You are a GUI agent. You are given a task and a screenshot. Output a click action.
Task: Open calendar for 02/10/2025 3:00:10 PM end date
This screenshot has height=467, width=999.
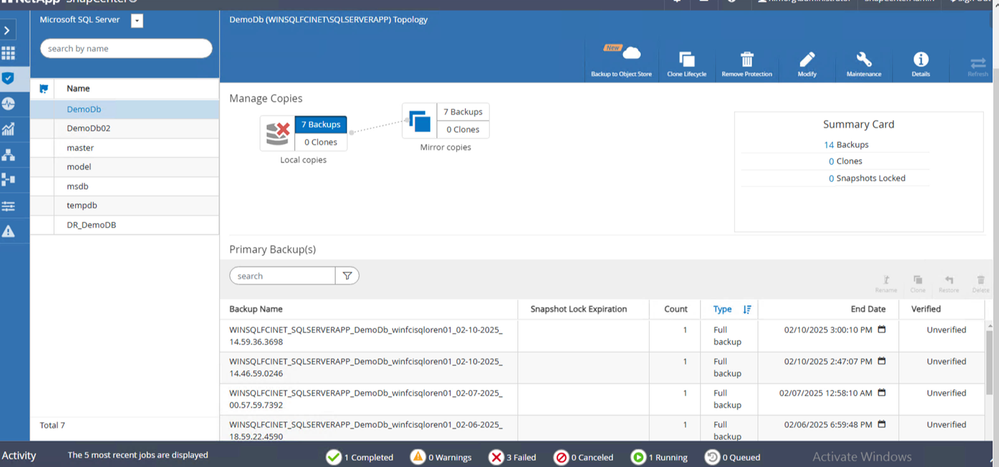(881, 330)
